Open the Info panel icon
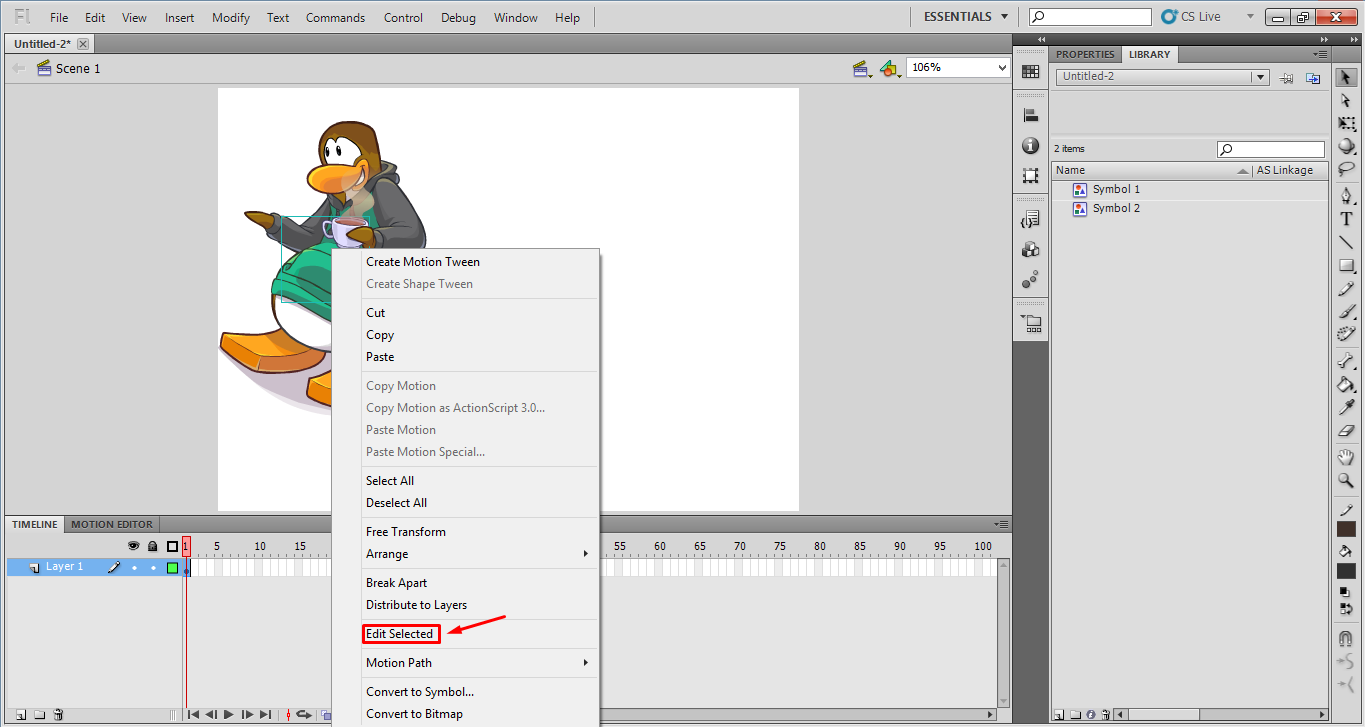1365x727 pixels. pos(1030,146)
